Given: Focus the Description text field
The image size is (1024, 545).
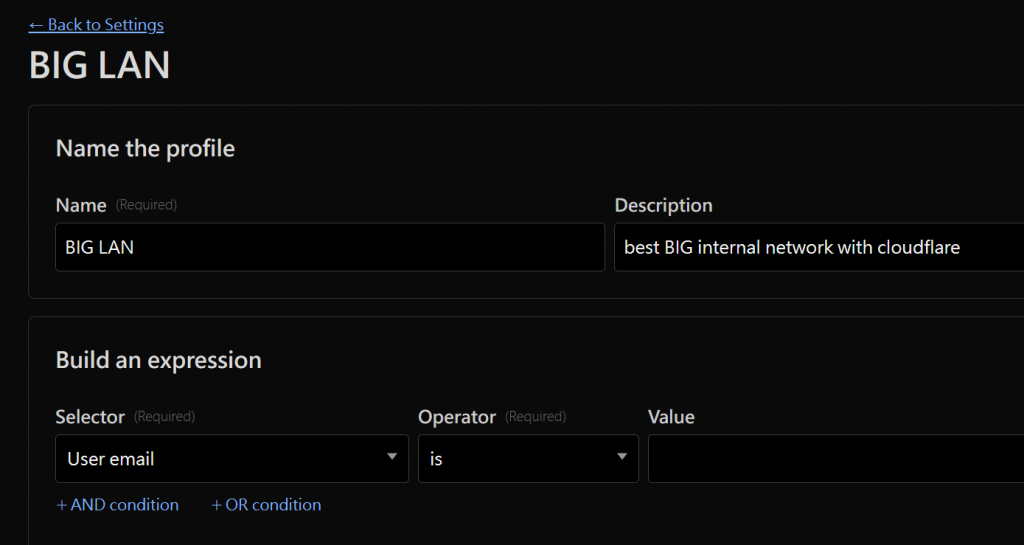Looking at the screenshot, I should [818, 247].
